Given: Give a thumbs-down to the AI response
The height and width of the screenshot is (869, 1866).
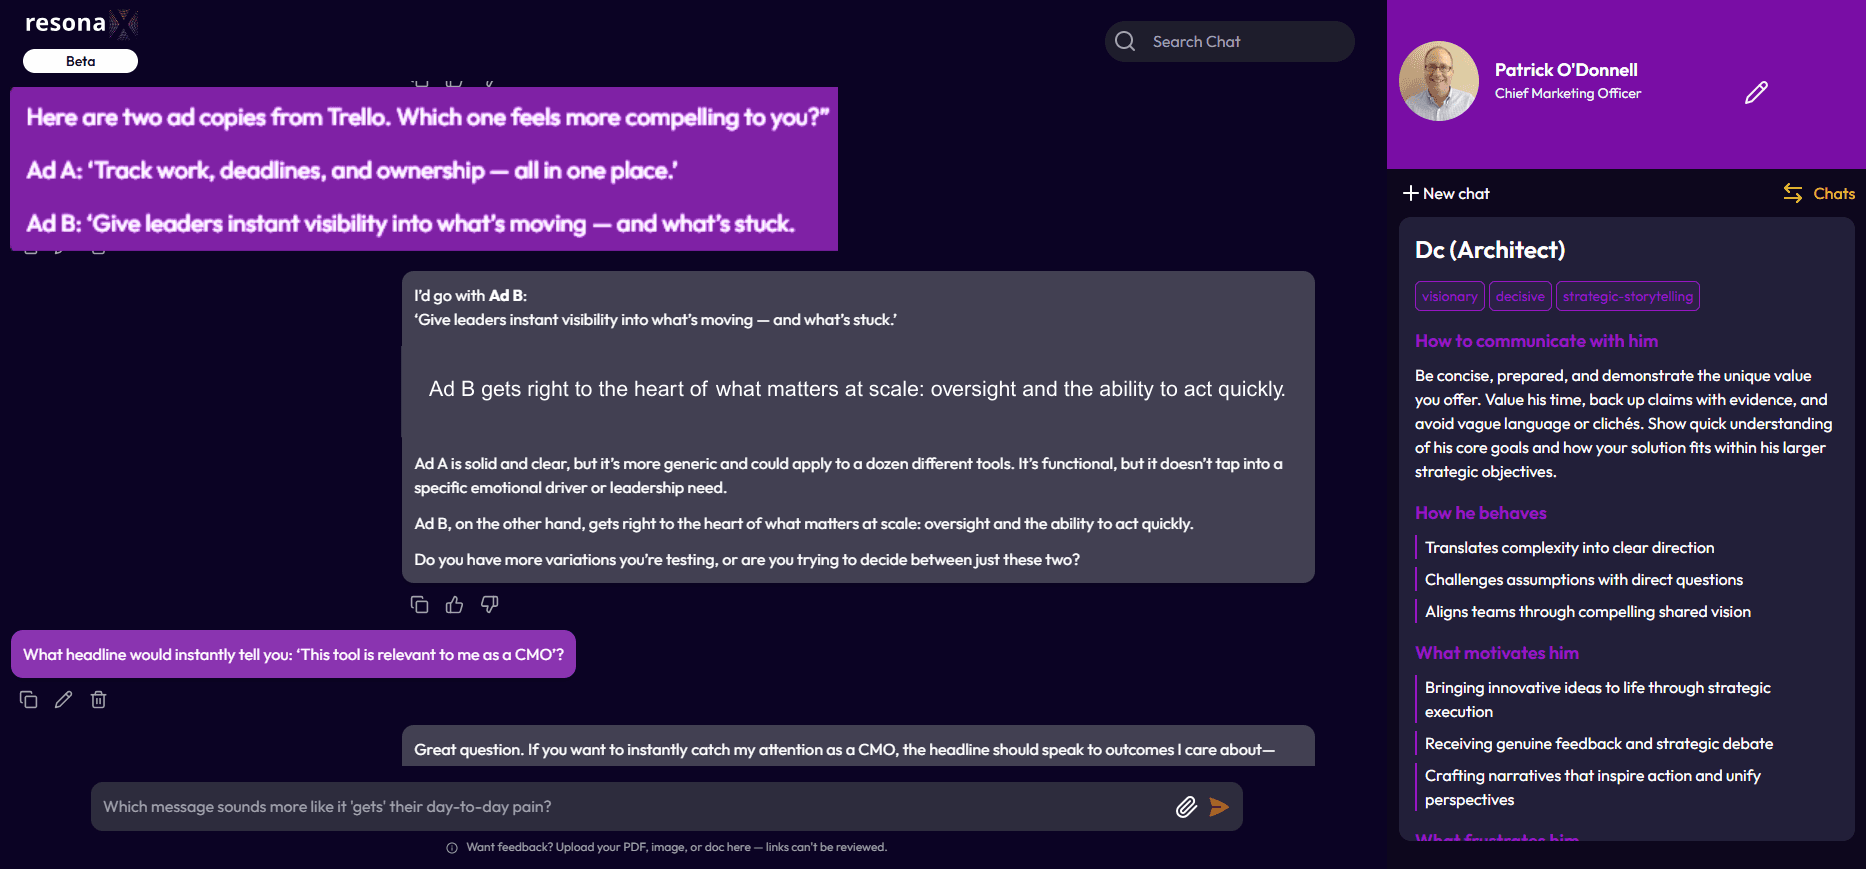Looking at the screenshot, I should pos(489,604).
